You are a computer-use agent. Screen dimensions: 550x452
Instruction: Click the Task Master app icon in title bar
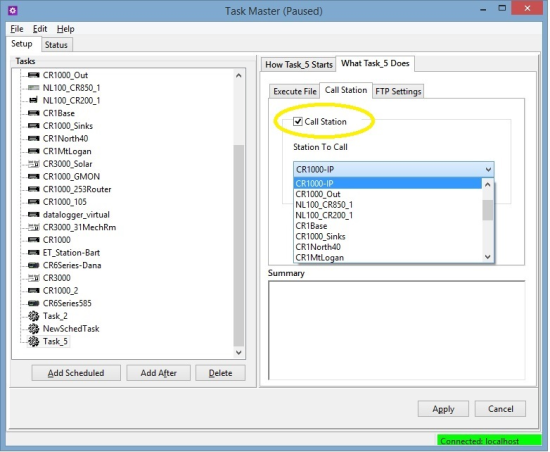tap(13, 11)
